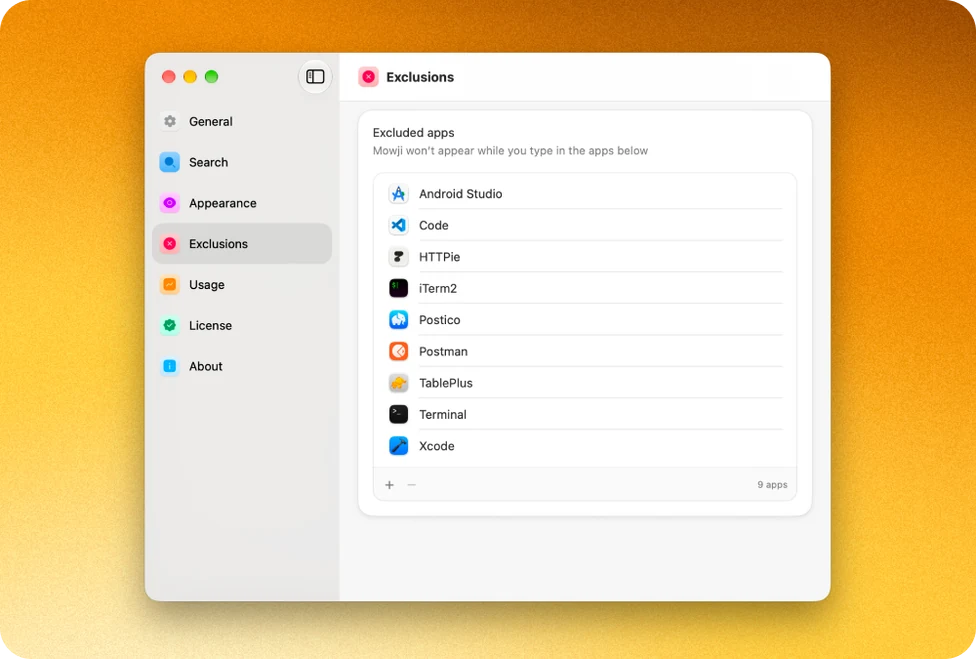Viewport: 976px width, 659px height.
Task: Toggle the sidebar with the panel button
Action: [315, 77]
